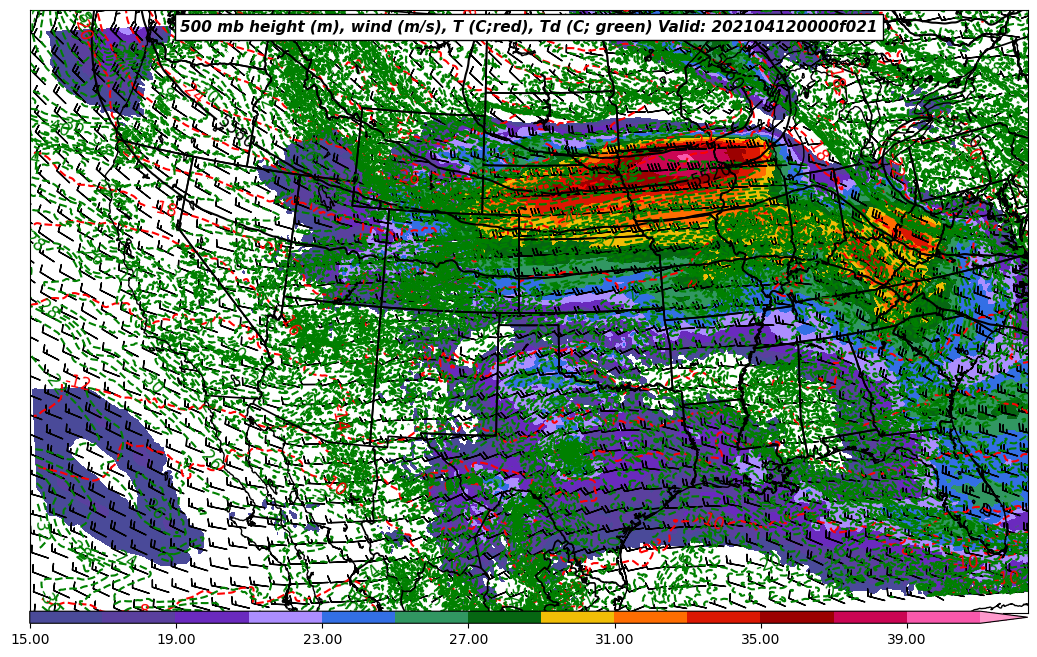The width and height of the screenshot is (1037, 657).
Task: Click the light pink colorbar extension arrow
Action: point(1003,617)
